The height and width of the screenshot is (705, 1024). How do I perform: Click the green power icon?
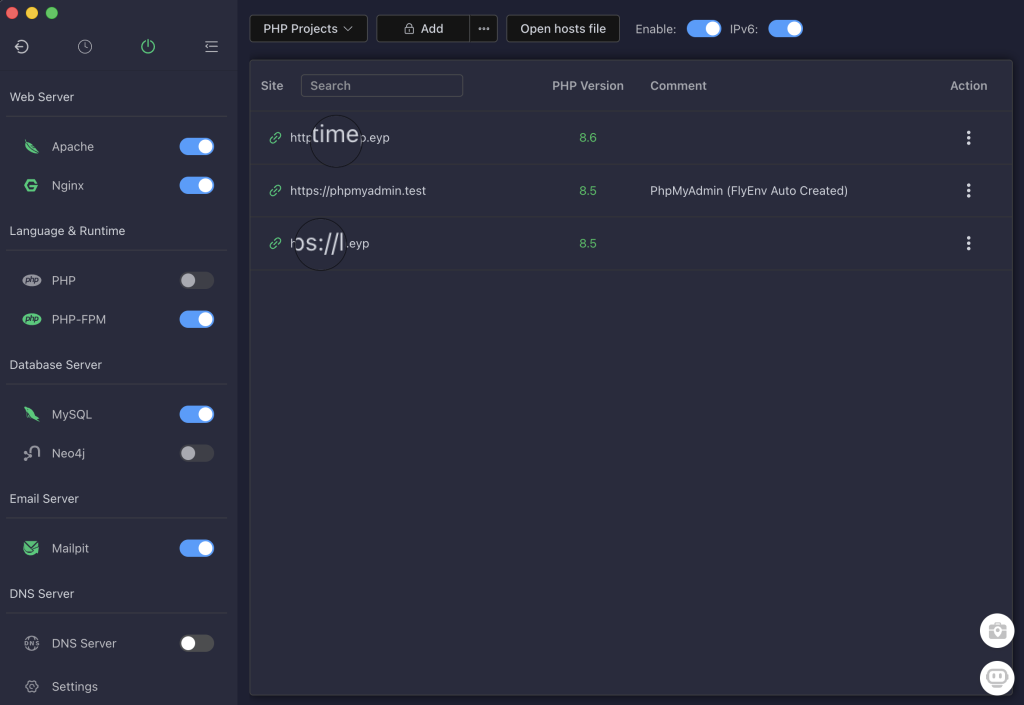(x=148, y=46)
